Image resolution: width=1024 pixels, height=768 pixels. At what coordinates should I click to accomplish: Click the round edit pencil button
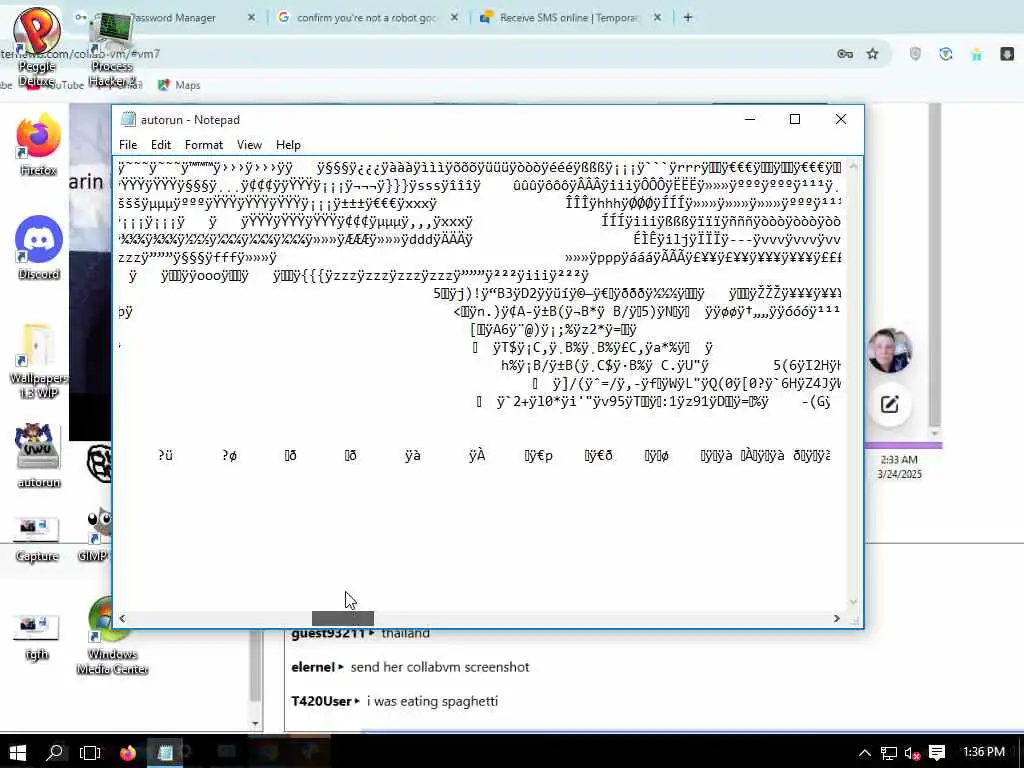tap(889, 405)
